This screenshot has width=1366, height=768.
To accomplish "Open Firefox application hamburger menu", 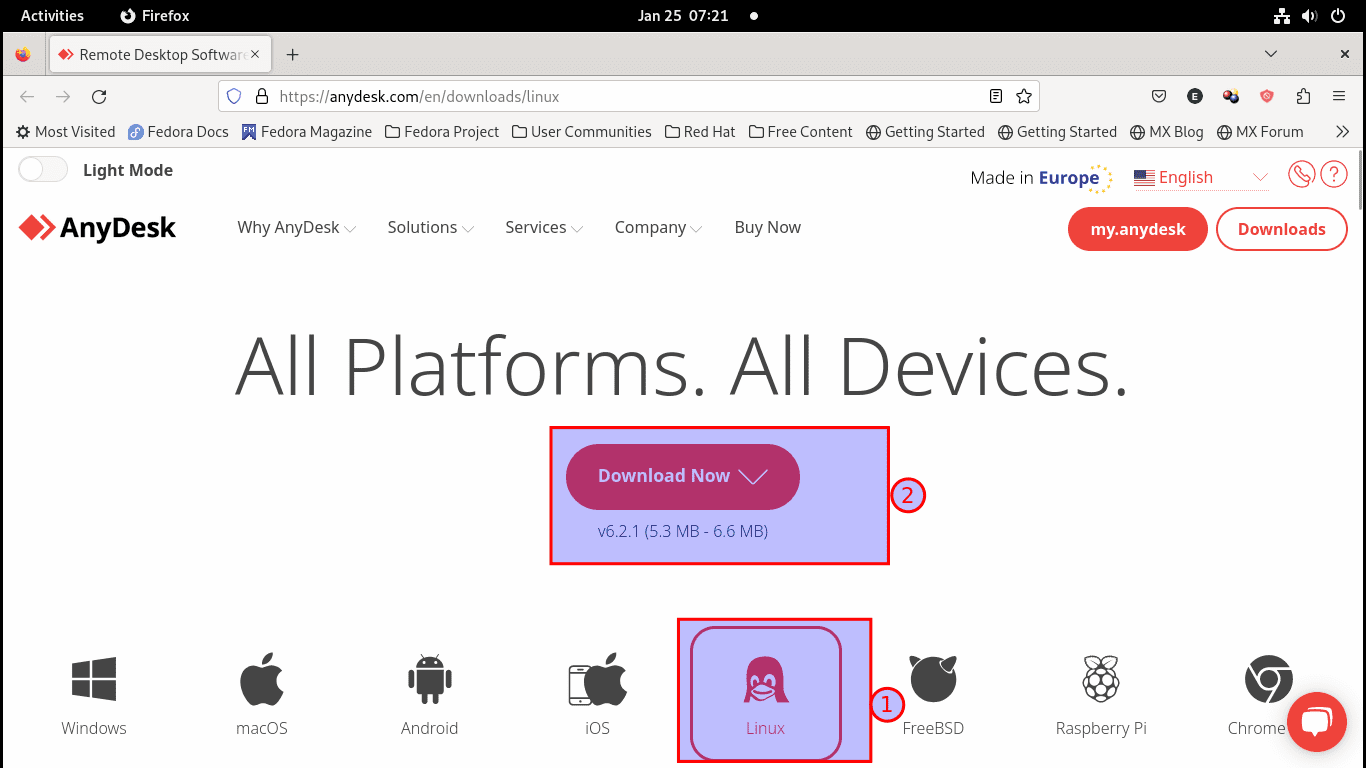I will [x=1339, y=97].
